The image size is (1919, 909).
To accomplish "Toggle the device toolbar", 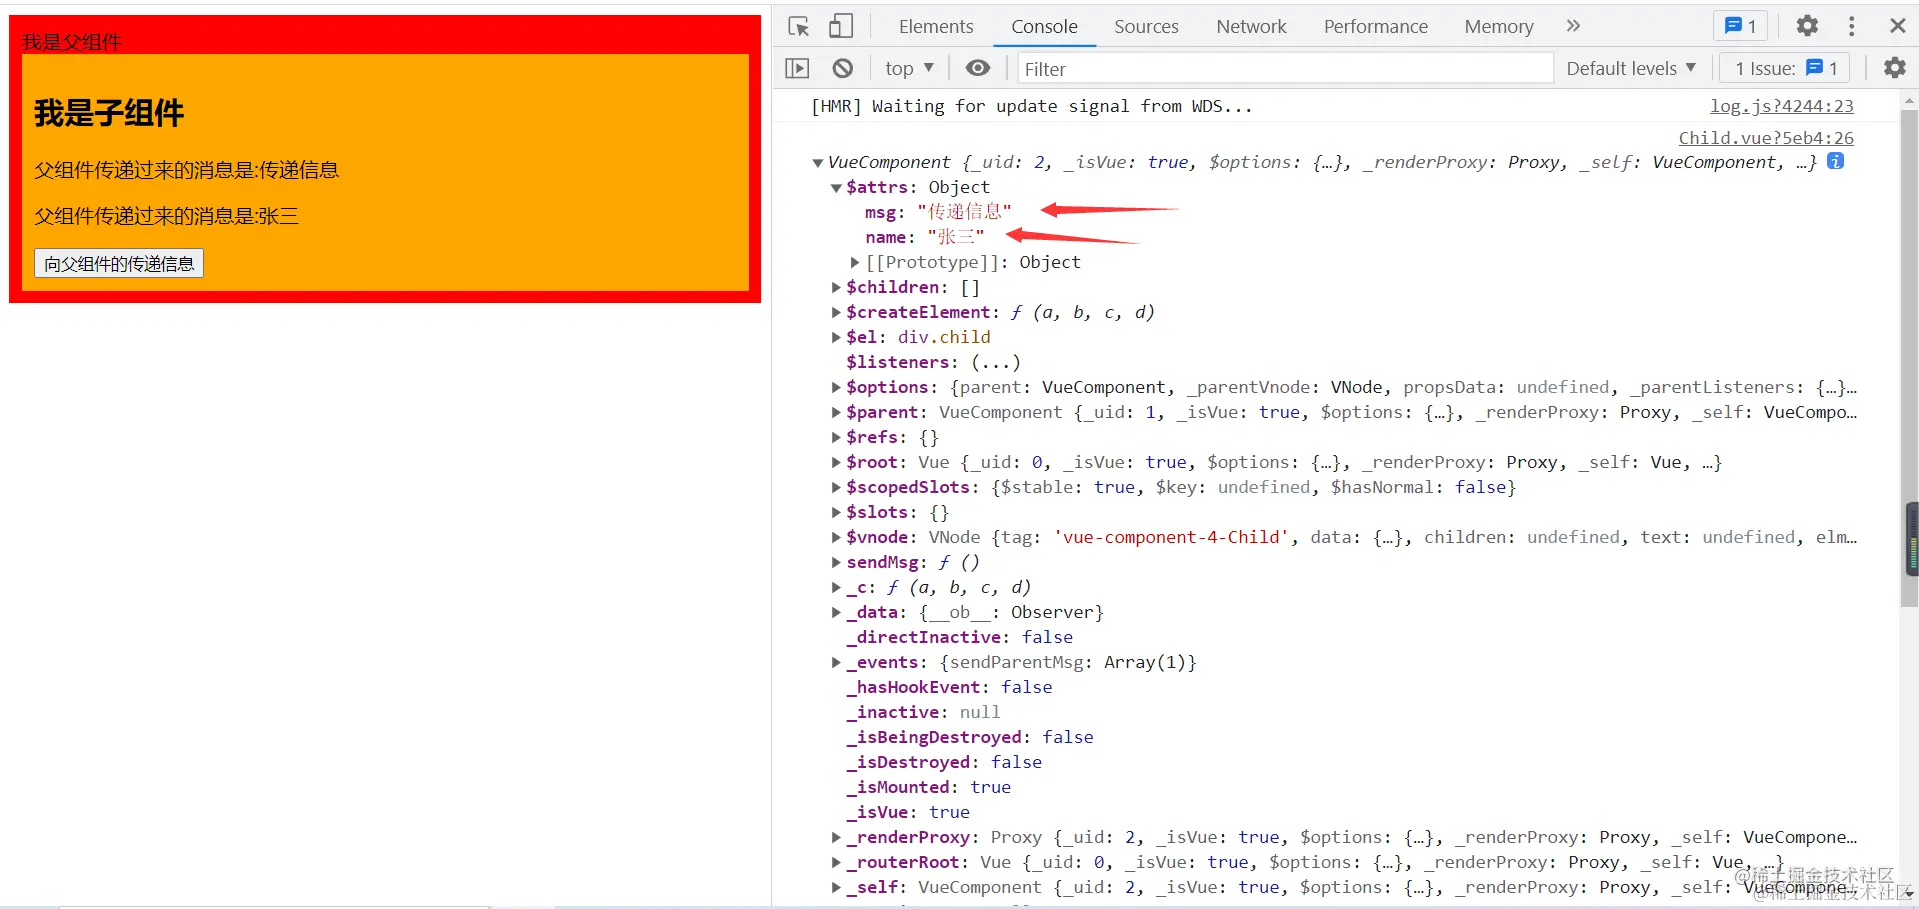I will (x=840, y=26).
